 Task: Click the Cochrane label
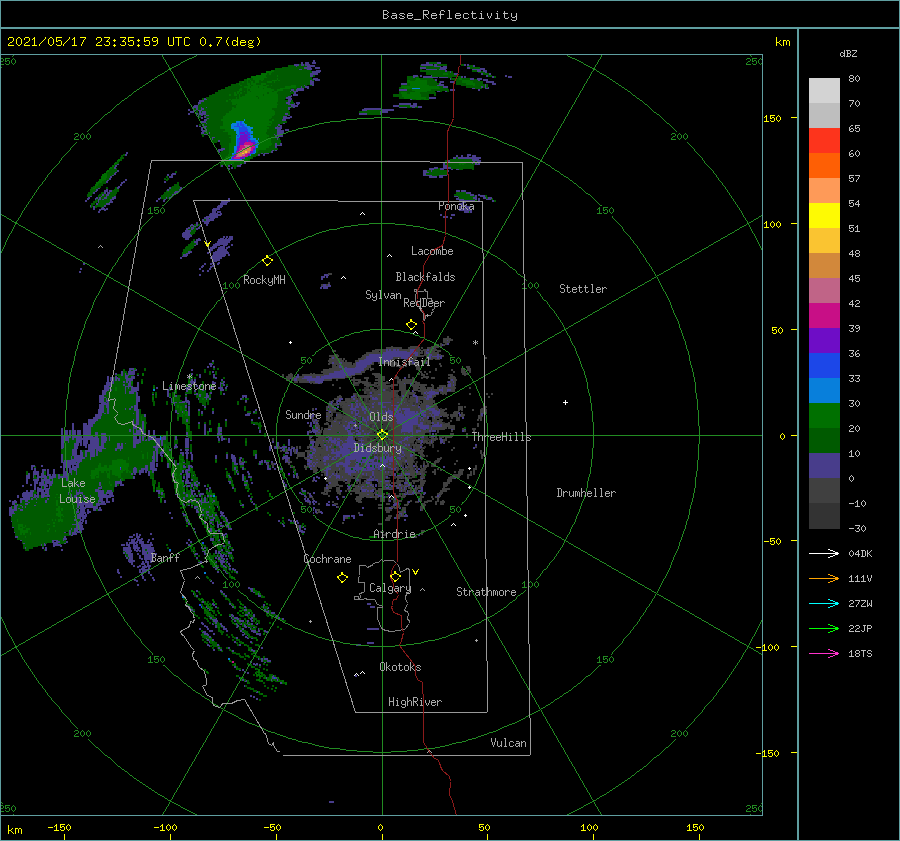(x=327, y=559)
